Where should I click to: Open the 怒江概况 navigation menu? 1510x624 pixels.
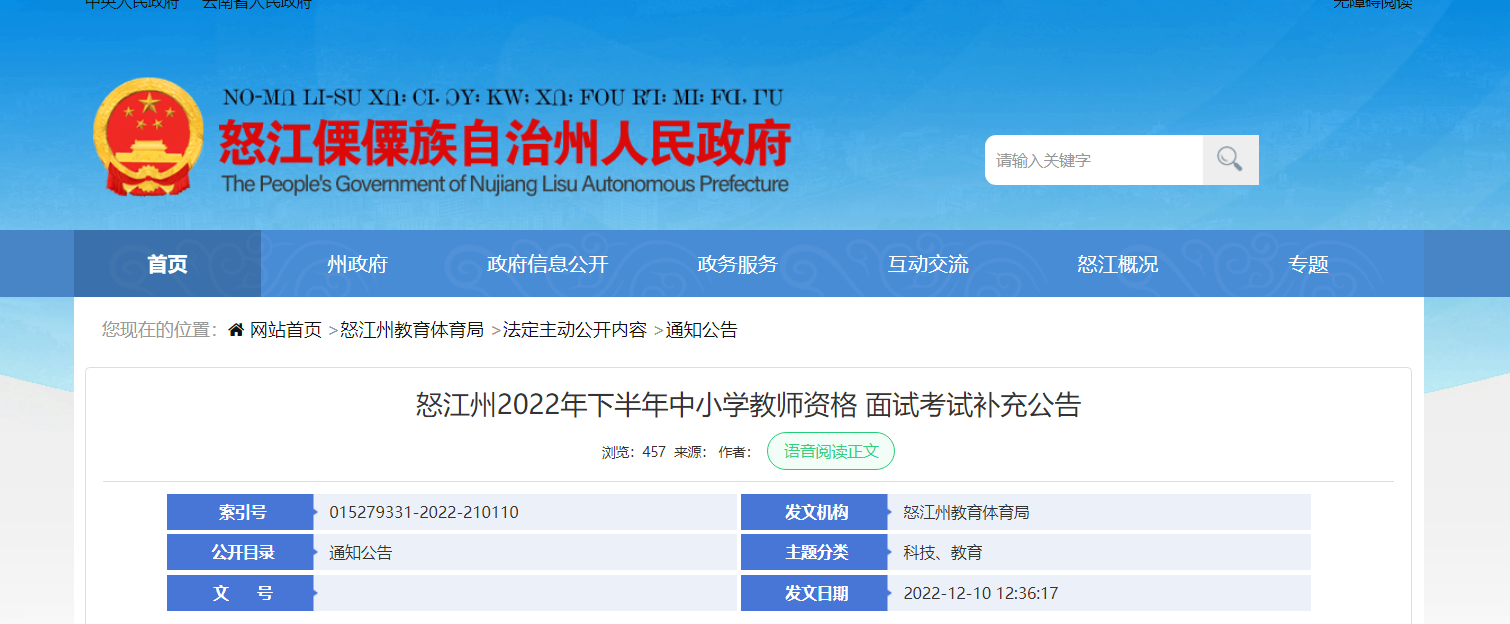(1118, 264)
